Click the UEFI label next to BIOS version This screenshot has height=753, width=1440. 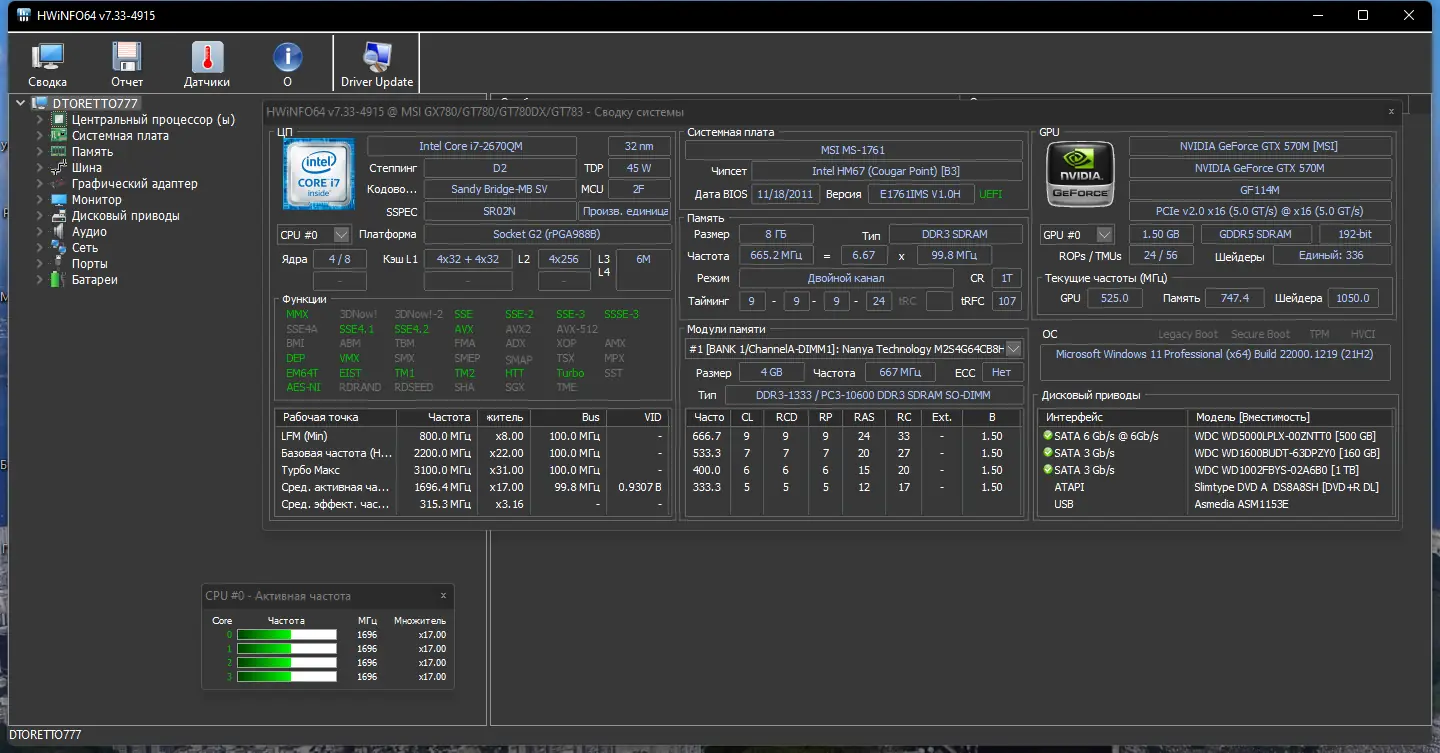(x=990, y=194)
